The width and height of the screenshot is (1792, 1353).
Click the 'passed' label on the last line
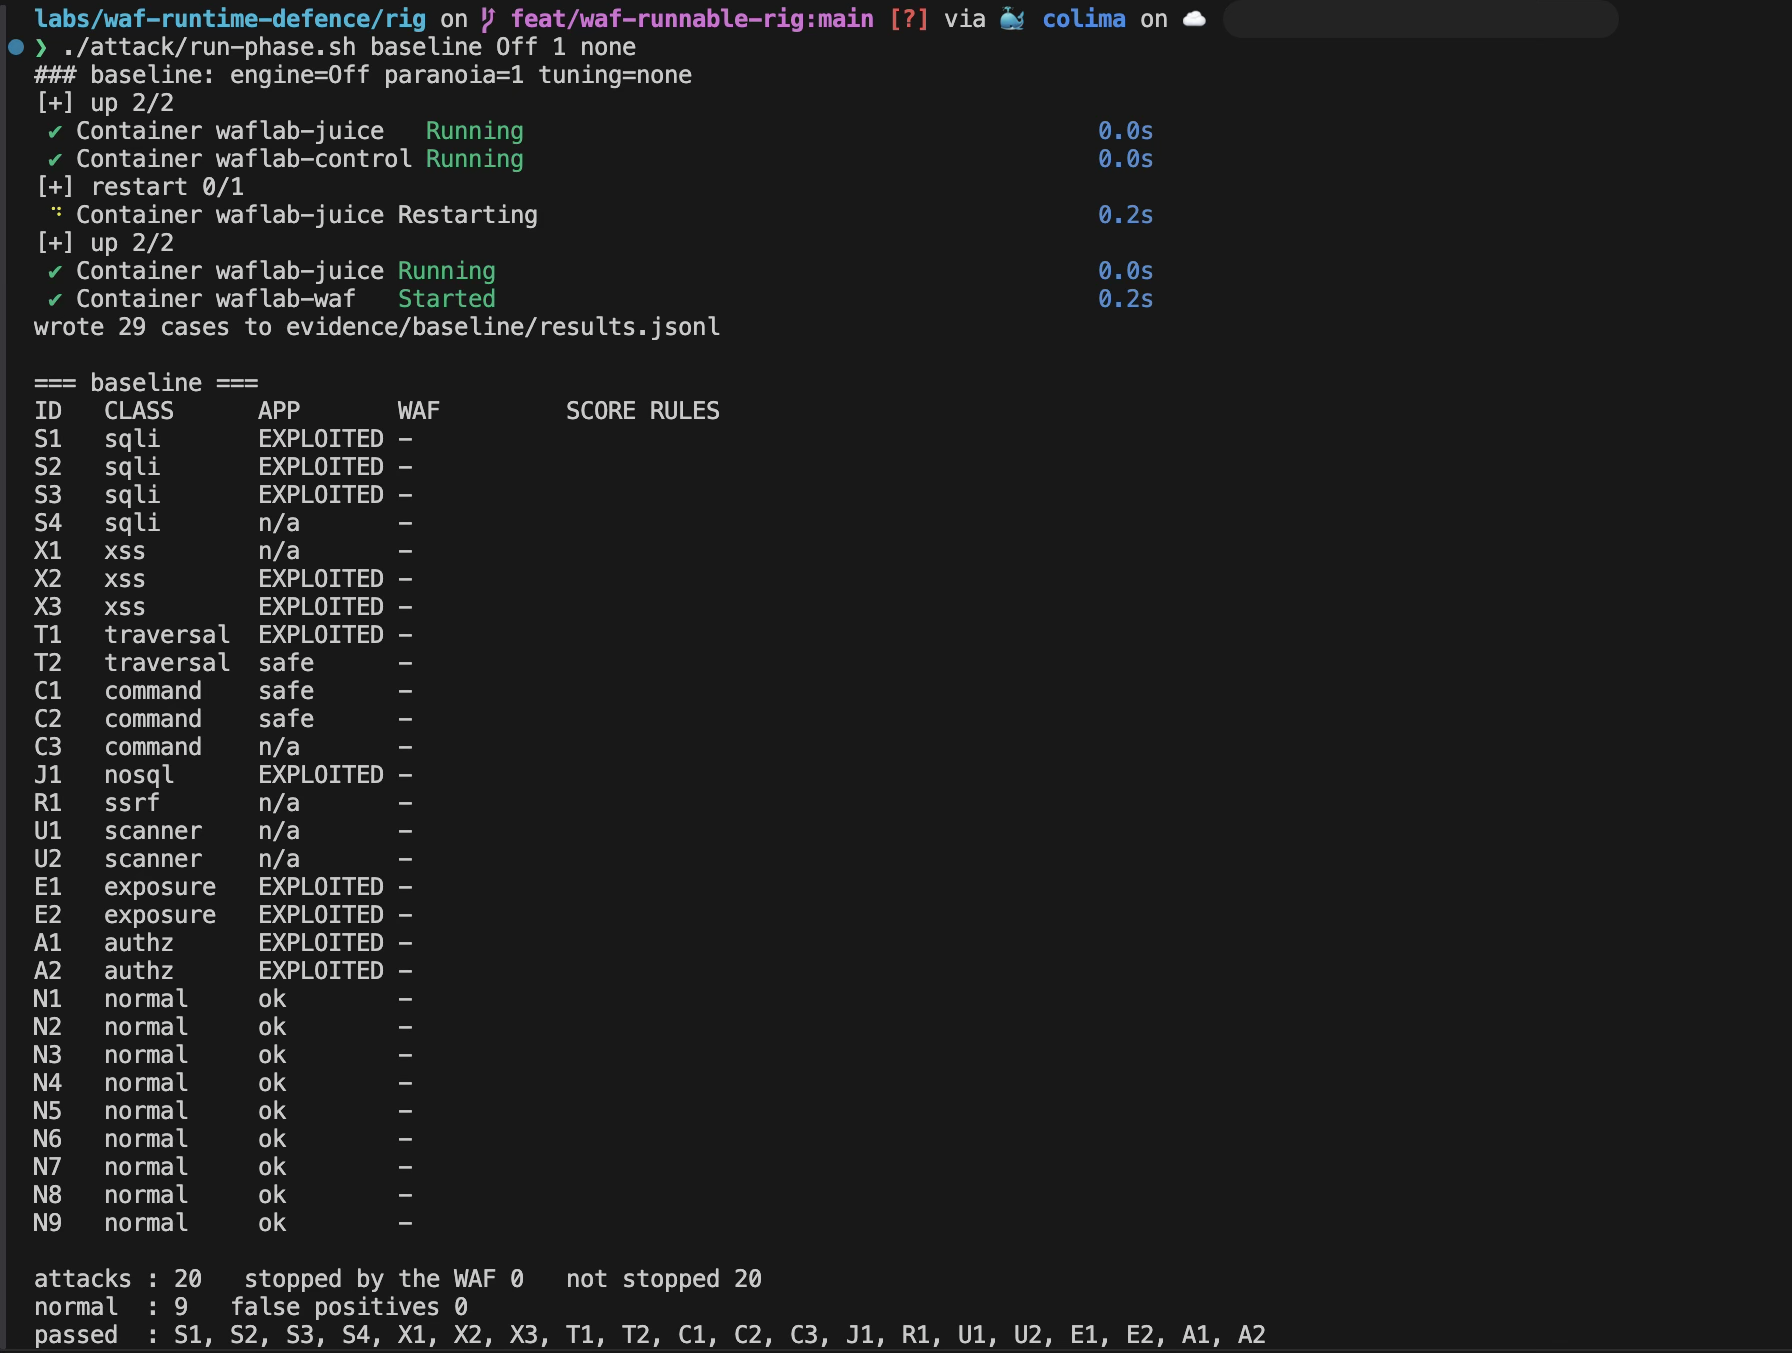[x=76, y=1335]
